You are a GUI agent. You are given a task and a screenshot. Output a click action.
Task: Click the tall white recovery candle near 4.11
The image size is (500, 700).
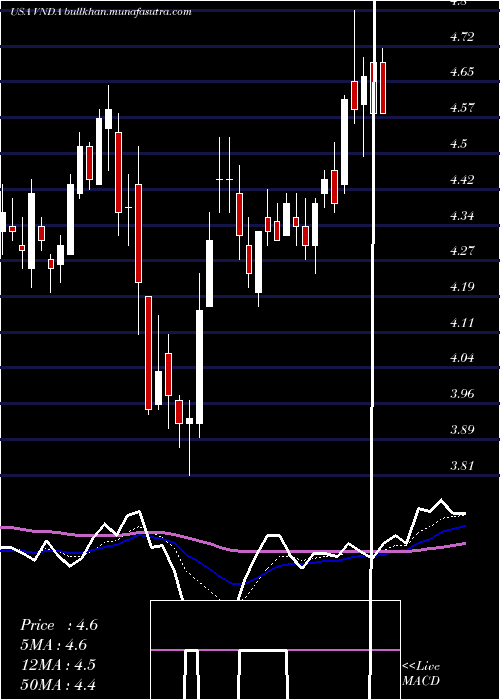coord(199,367)
